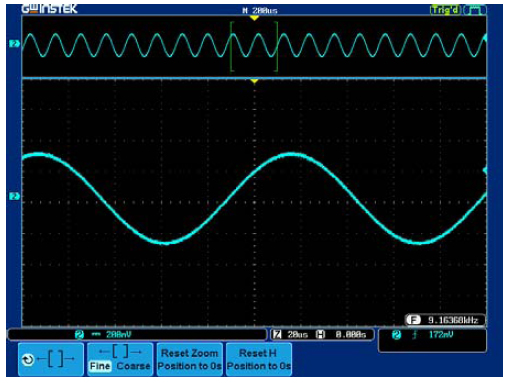Select the yellow trigger position marker at top

point(254,18)
